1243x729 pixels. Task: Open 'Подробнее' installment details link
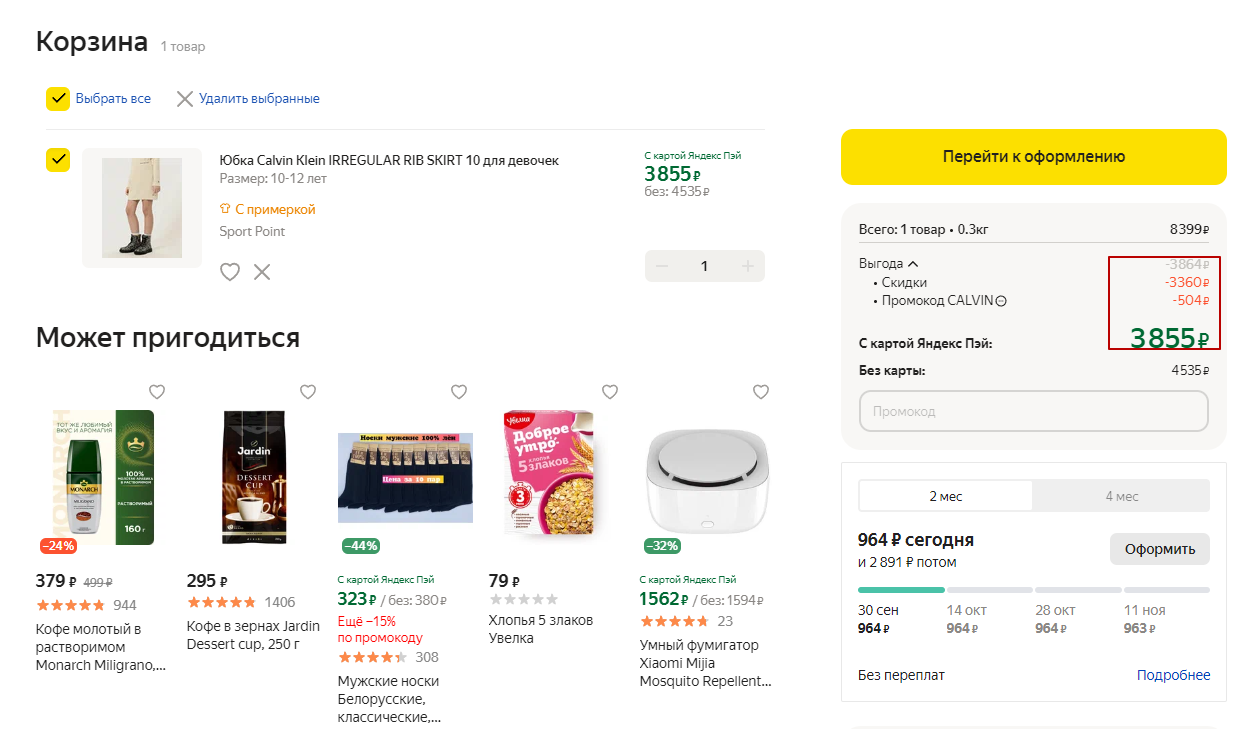(1173, 675)
